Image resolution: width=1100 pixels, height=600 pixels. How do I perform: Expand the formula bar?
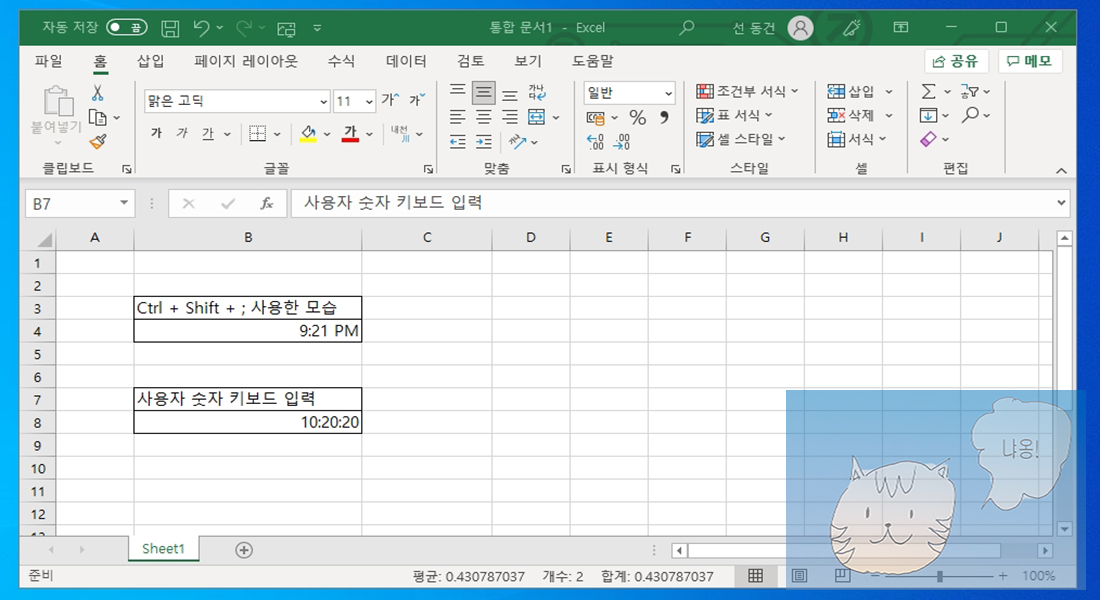[x=1061, y=203]
